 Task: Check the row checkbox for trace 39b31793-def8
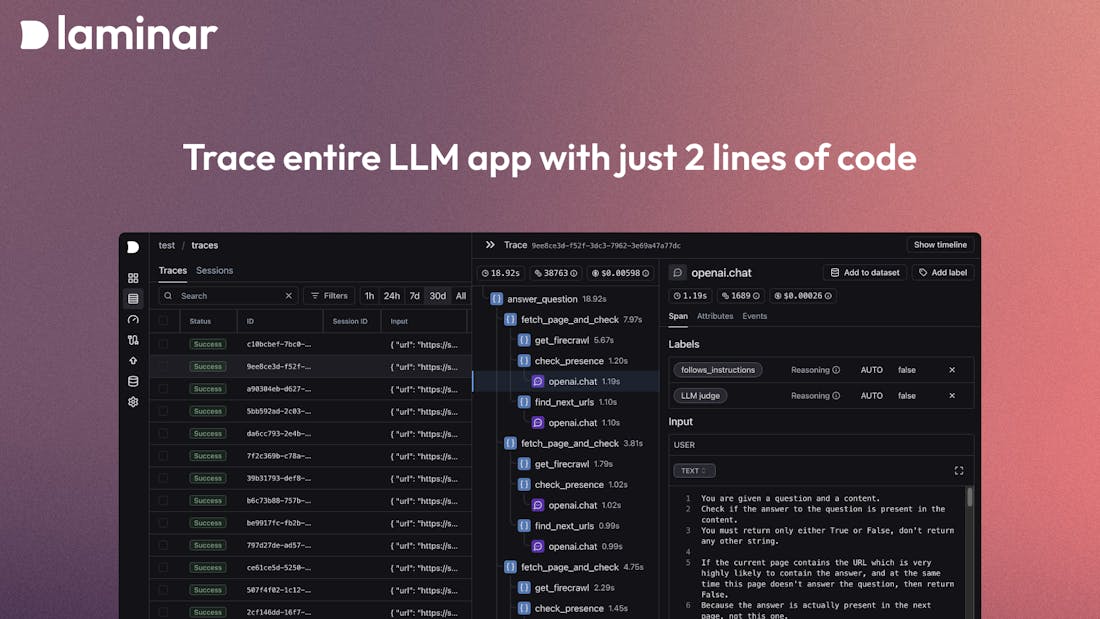pyautogui.click(x=163, y=478)
